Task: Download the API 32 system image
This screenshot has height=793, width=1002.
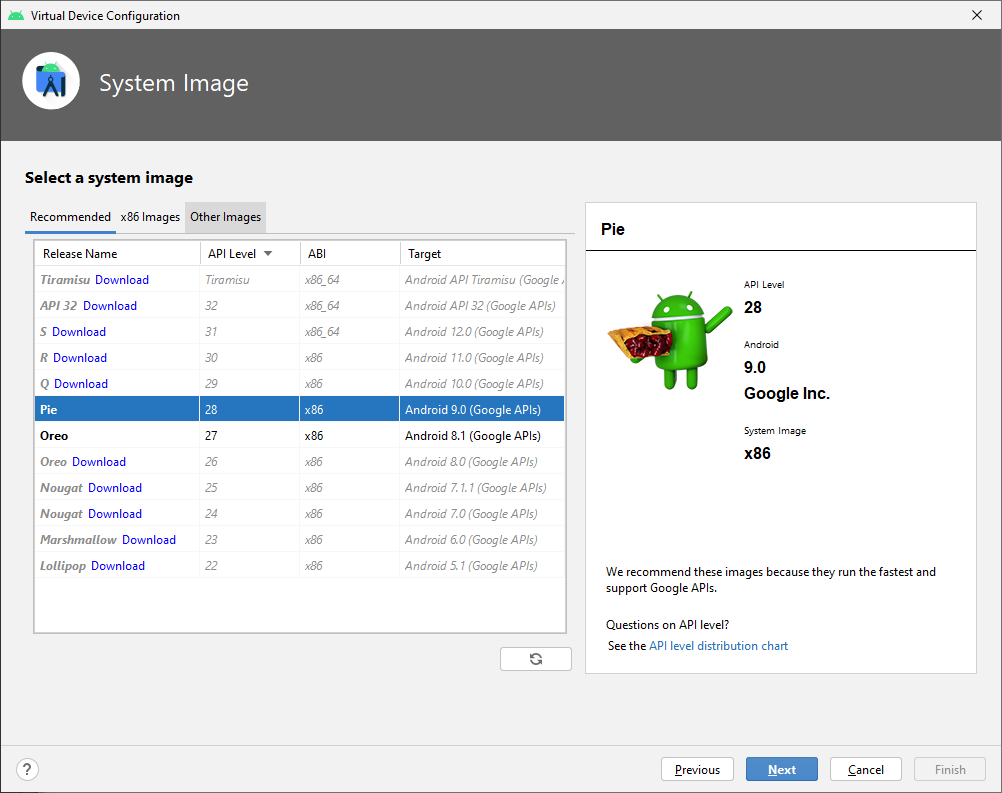Action: tap(110, 306)
